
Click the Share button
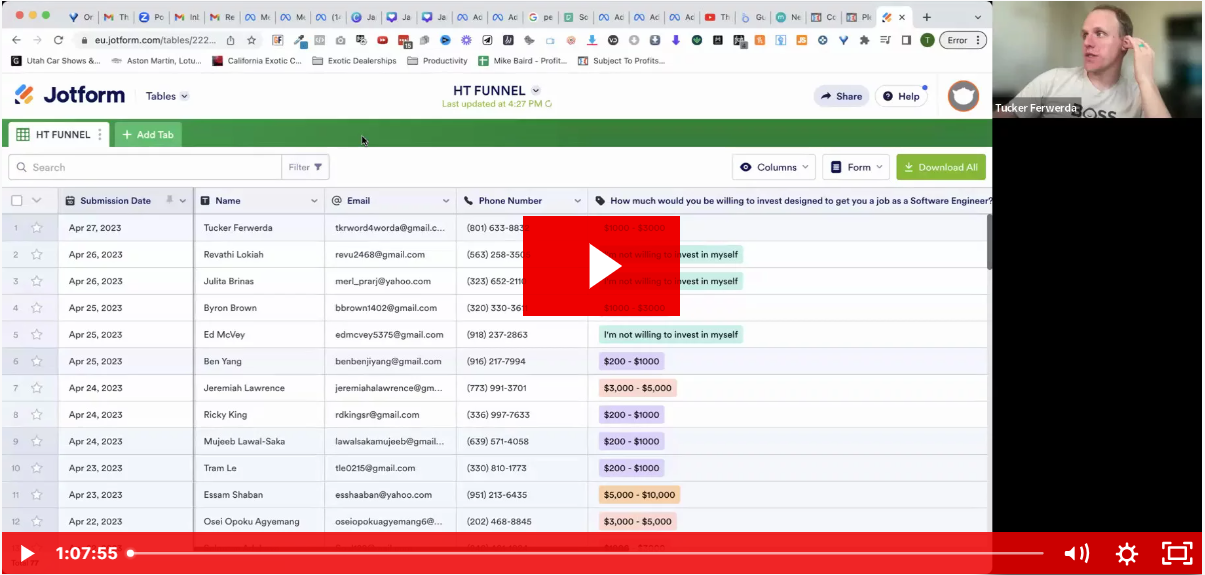click(x=840, y=96)
